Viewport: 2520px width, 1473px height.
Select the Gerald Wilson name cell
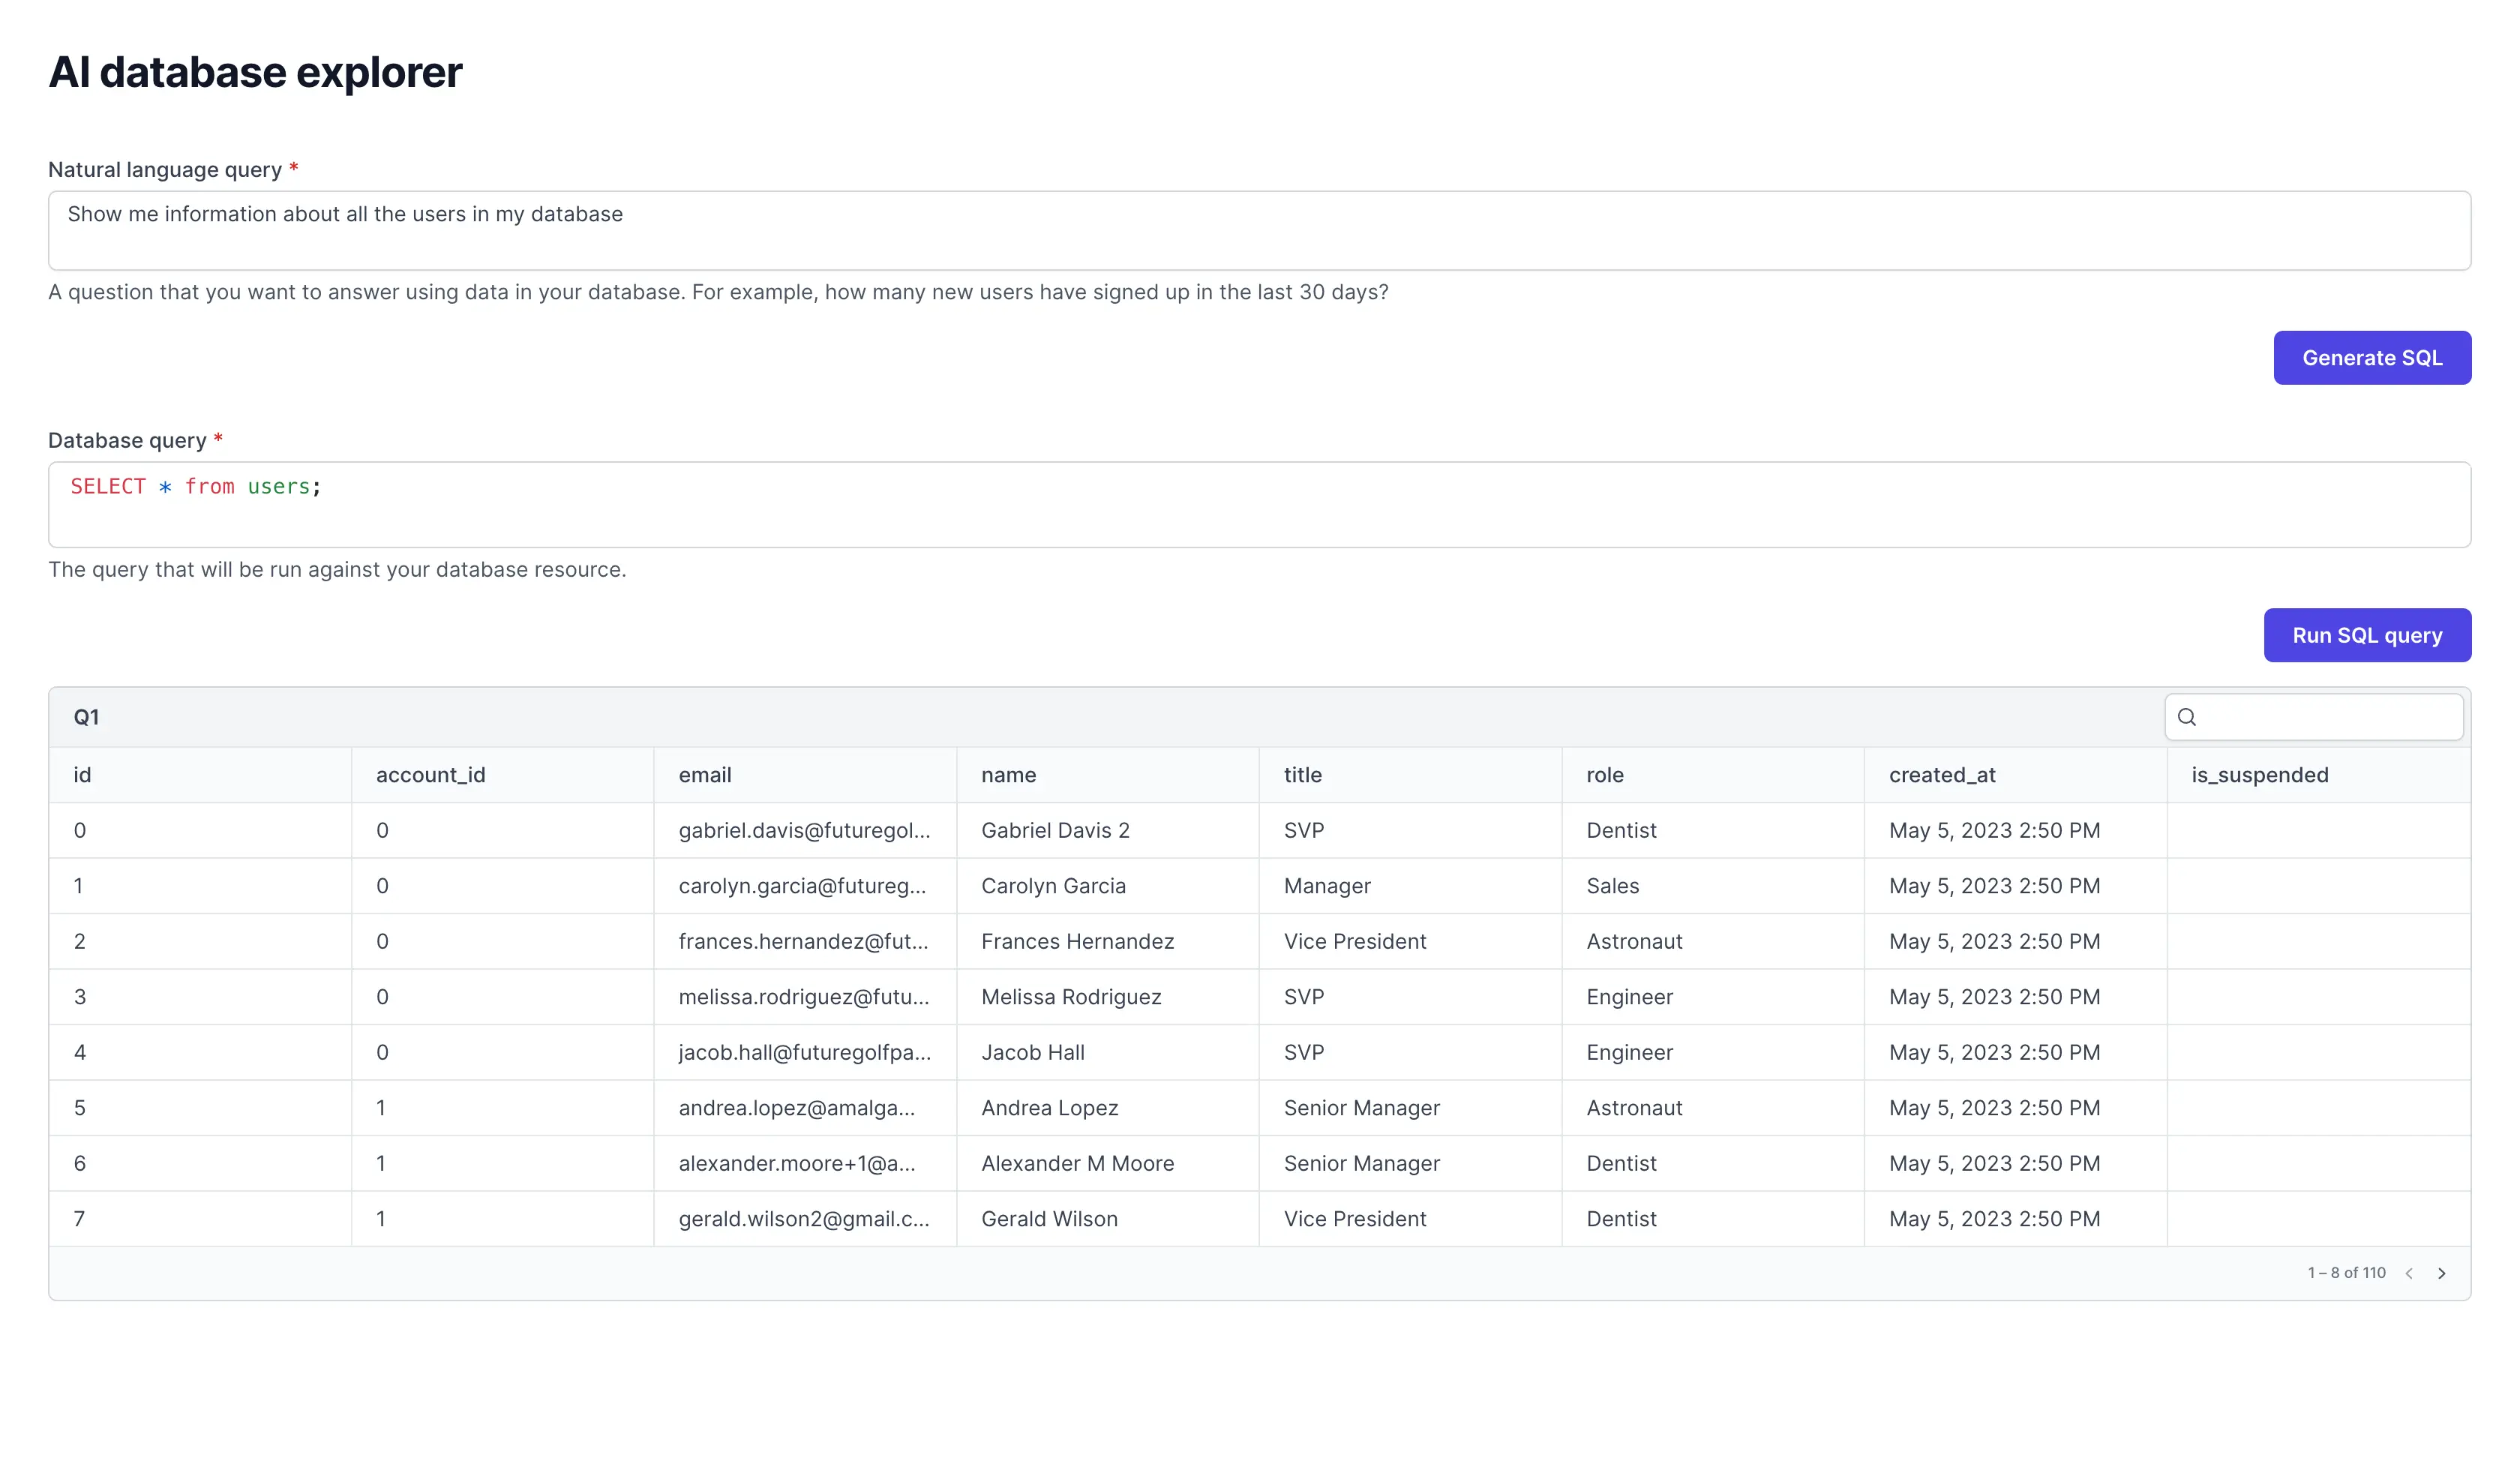click(x=1108, y=1219)
